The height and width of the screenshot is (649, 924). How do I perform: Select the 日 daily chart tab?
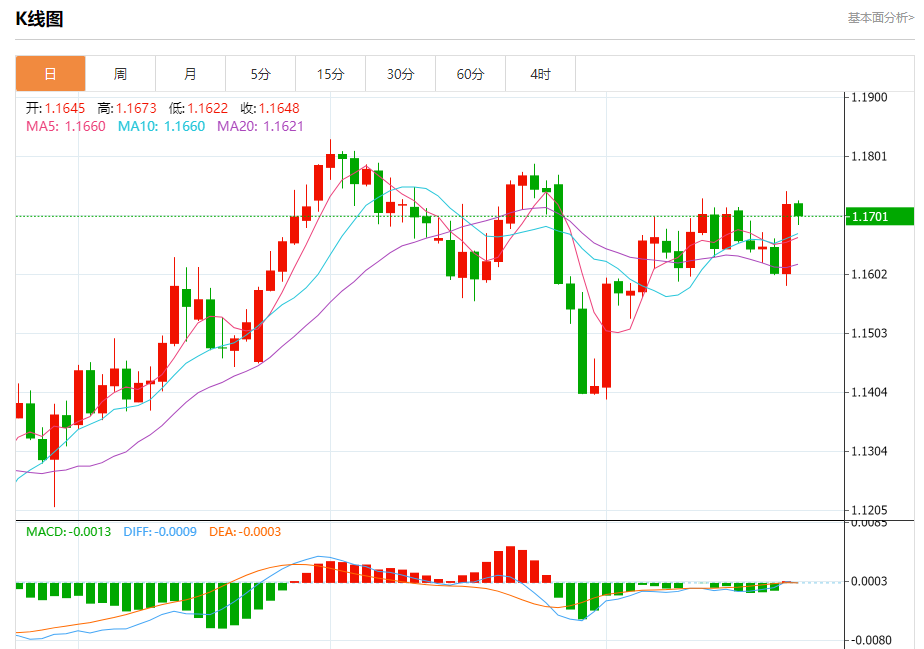50,74
